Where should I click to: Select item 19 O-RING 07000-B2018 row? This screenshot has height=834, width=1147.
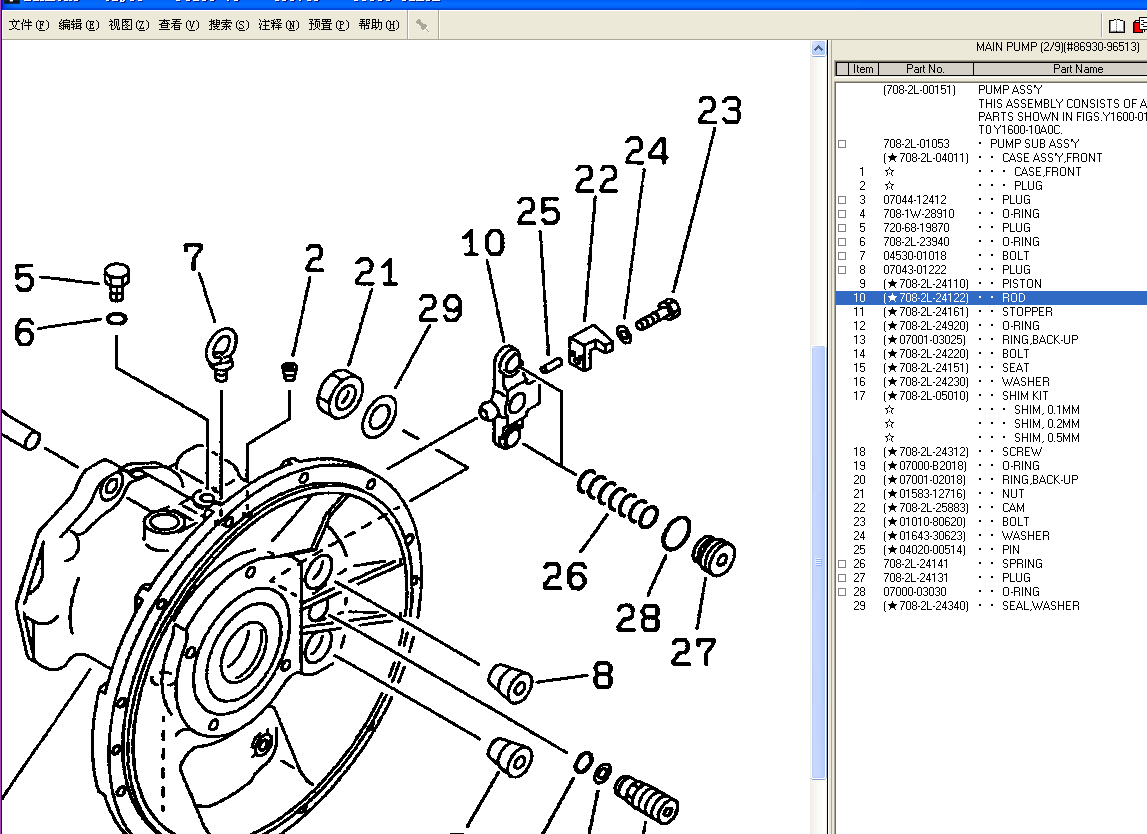pos(991,466)
